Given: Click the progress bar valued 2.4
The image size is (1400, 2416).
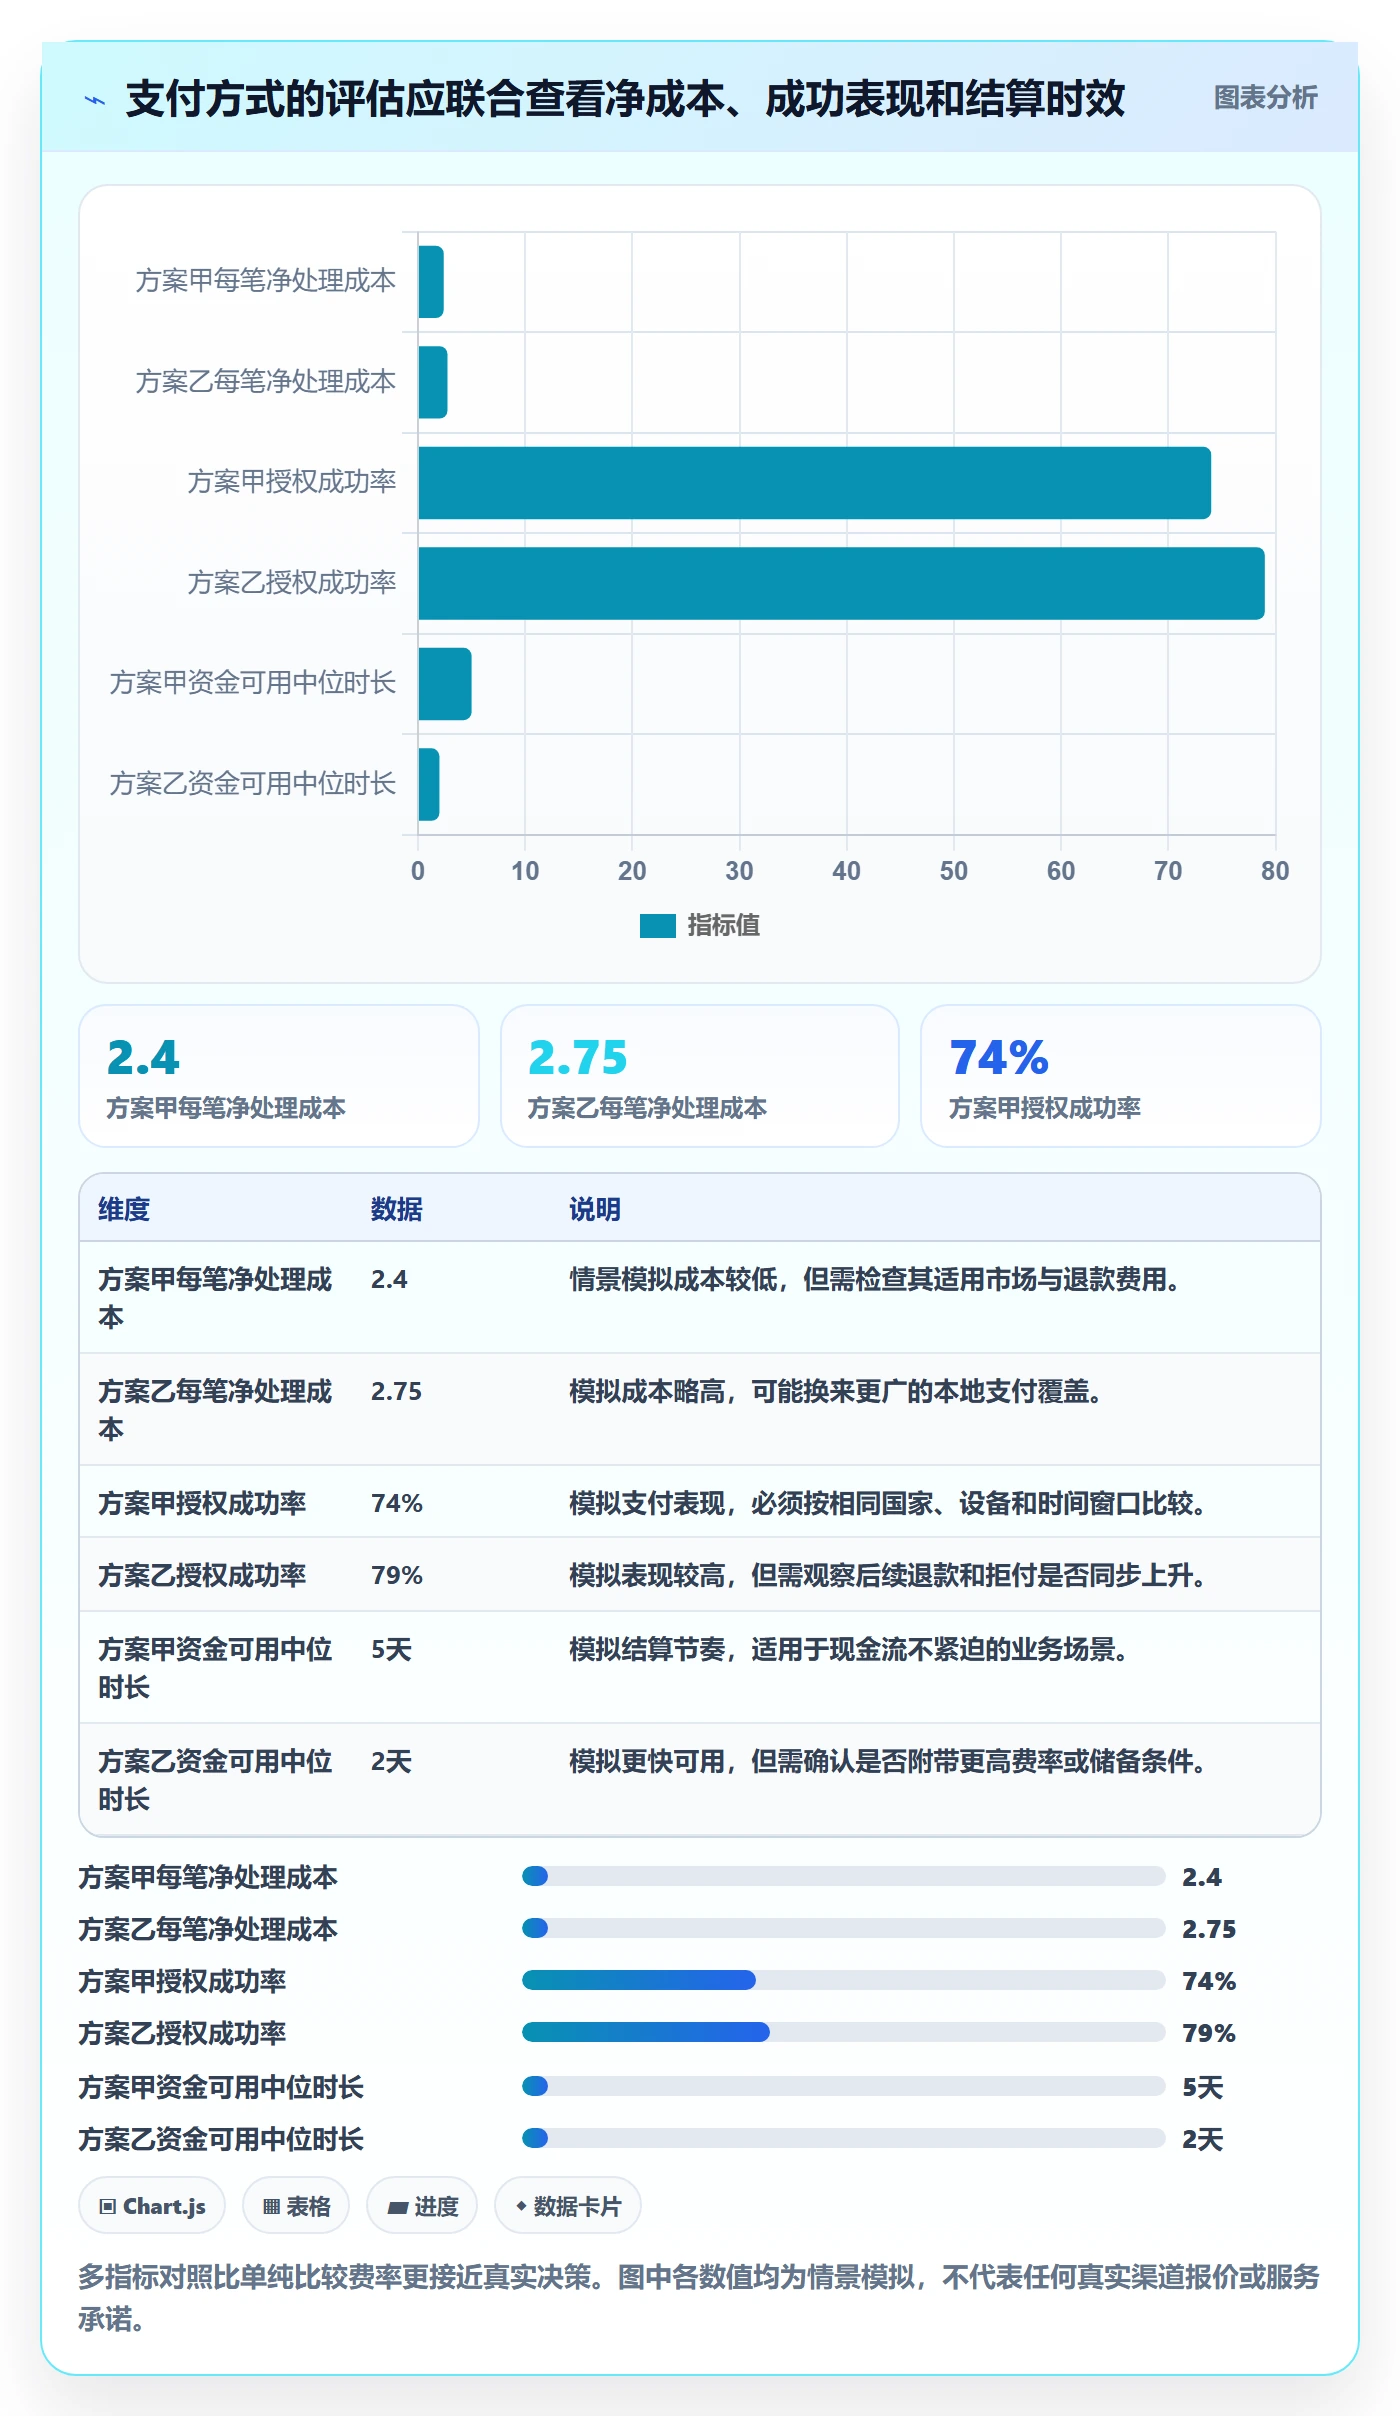Looking at the screenshot, I should [844, 1876].
